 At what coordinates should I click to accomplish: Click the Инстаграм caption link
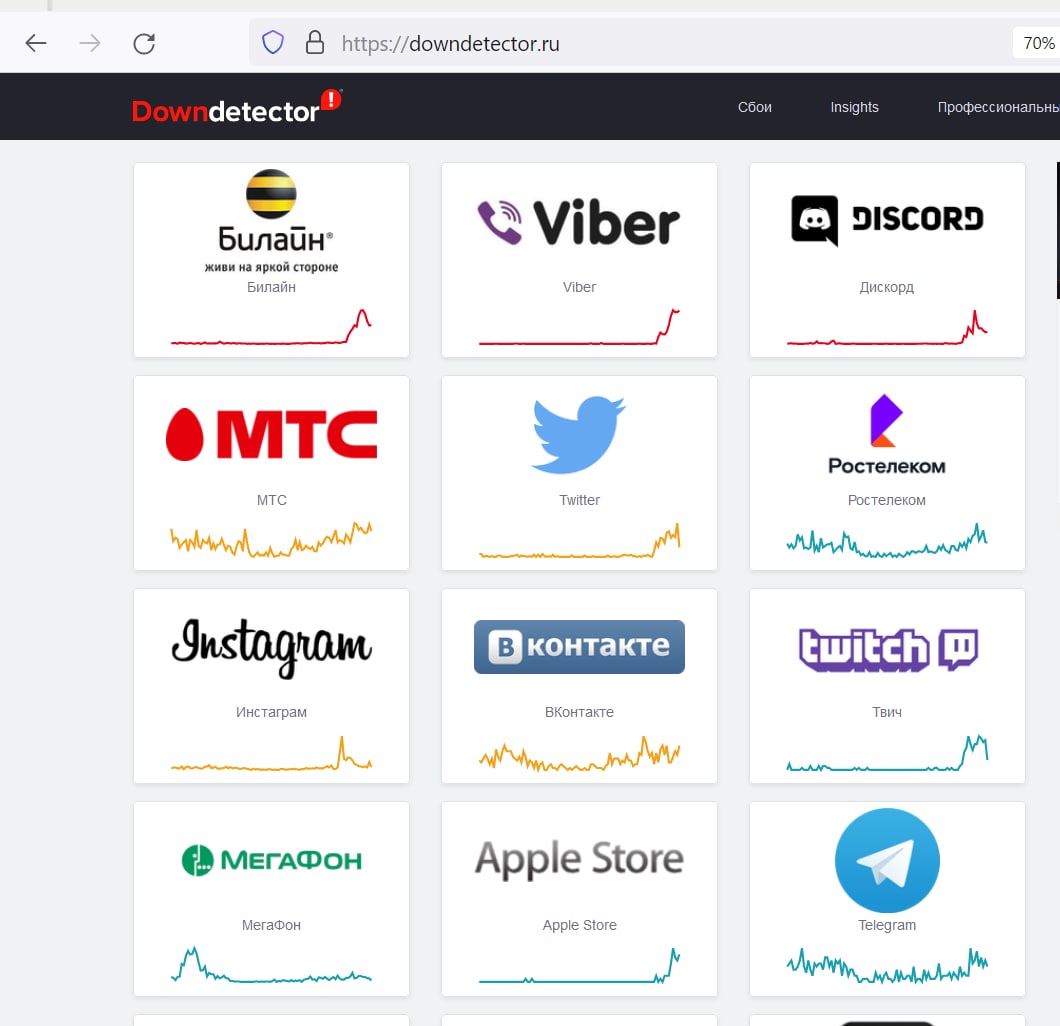coord(271,712)
